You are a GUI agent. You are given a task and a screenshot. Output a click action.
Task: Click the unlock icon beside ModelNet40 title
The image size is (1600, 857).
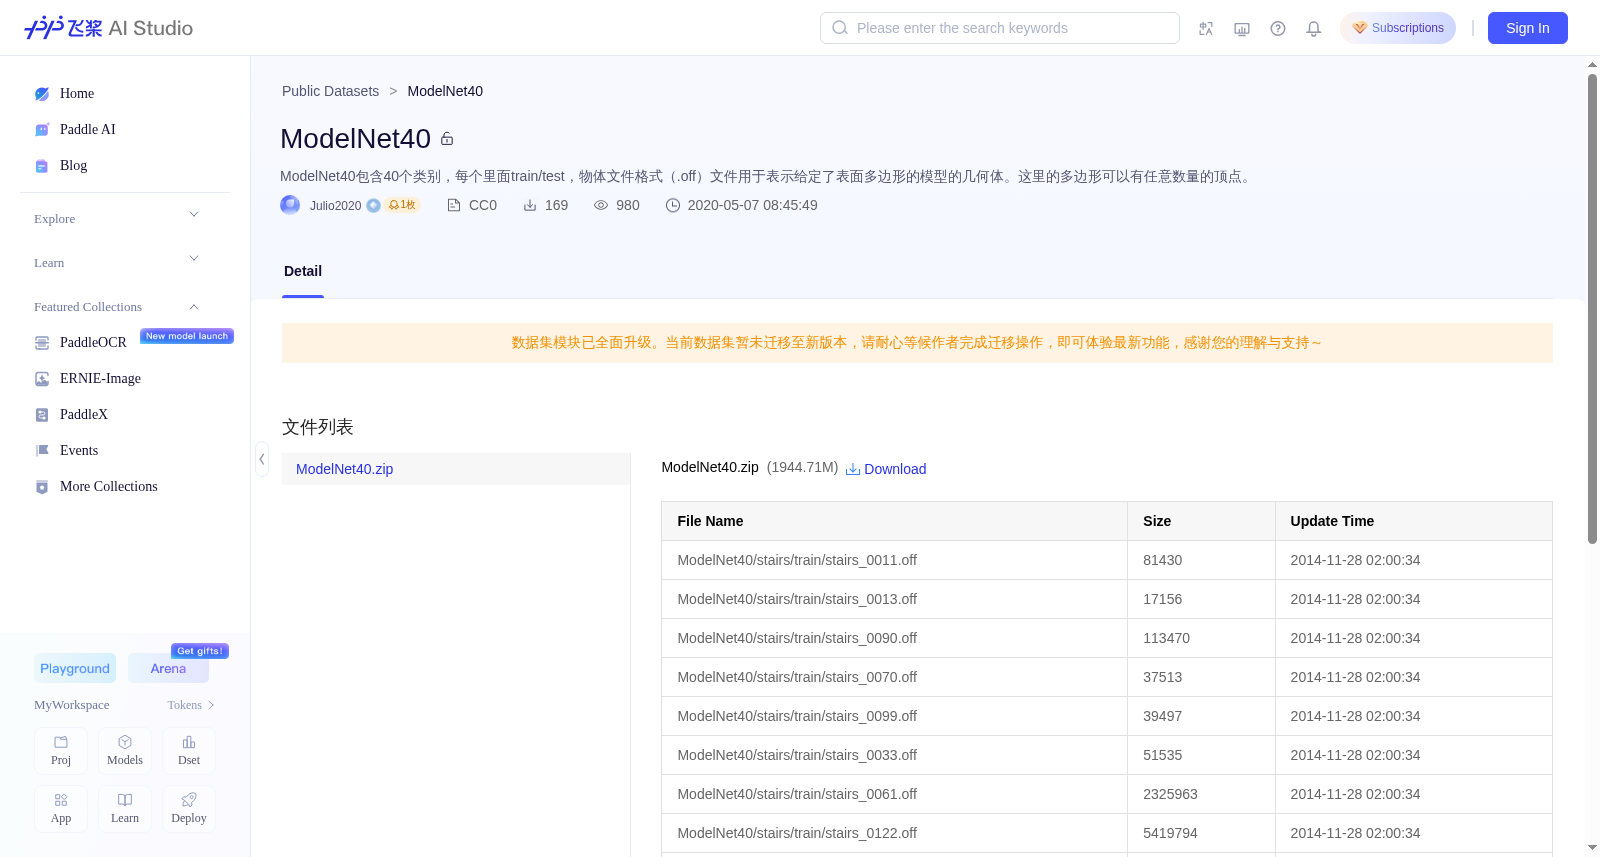(x=447, y=139)
